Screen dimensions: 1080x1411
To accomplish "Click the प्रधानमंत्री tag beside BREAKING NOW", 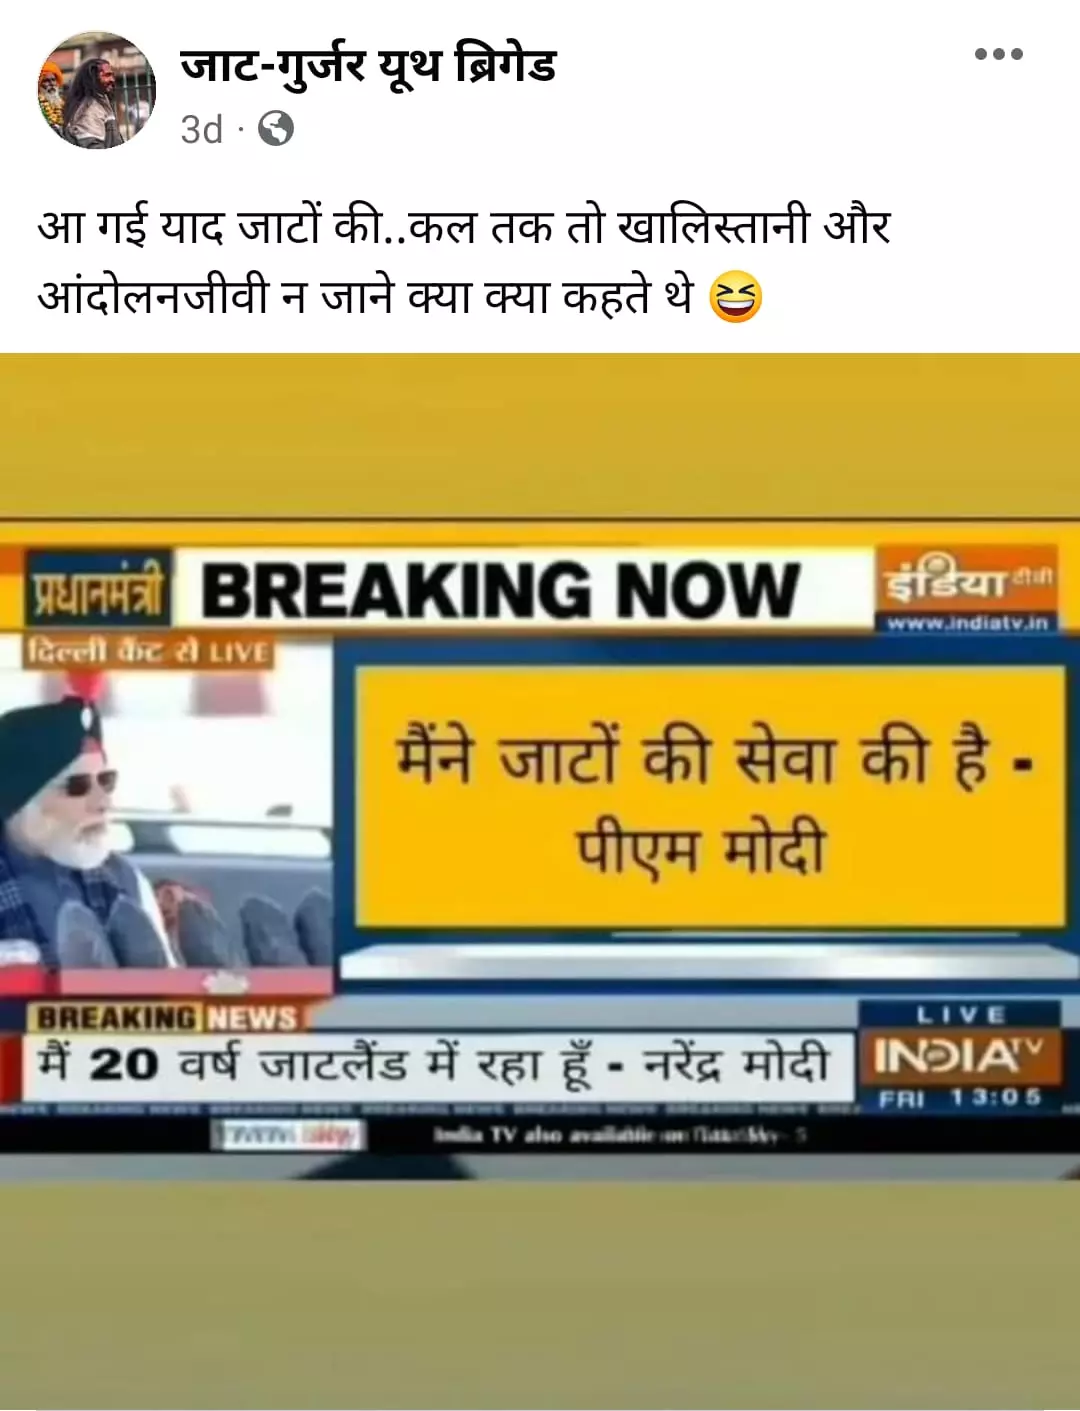I will [x=97, y=591].
